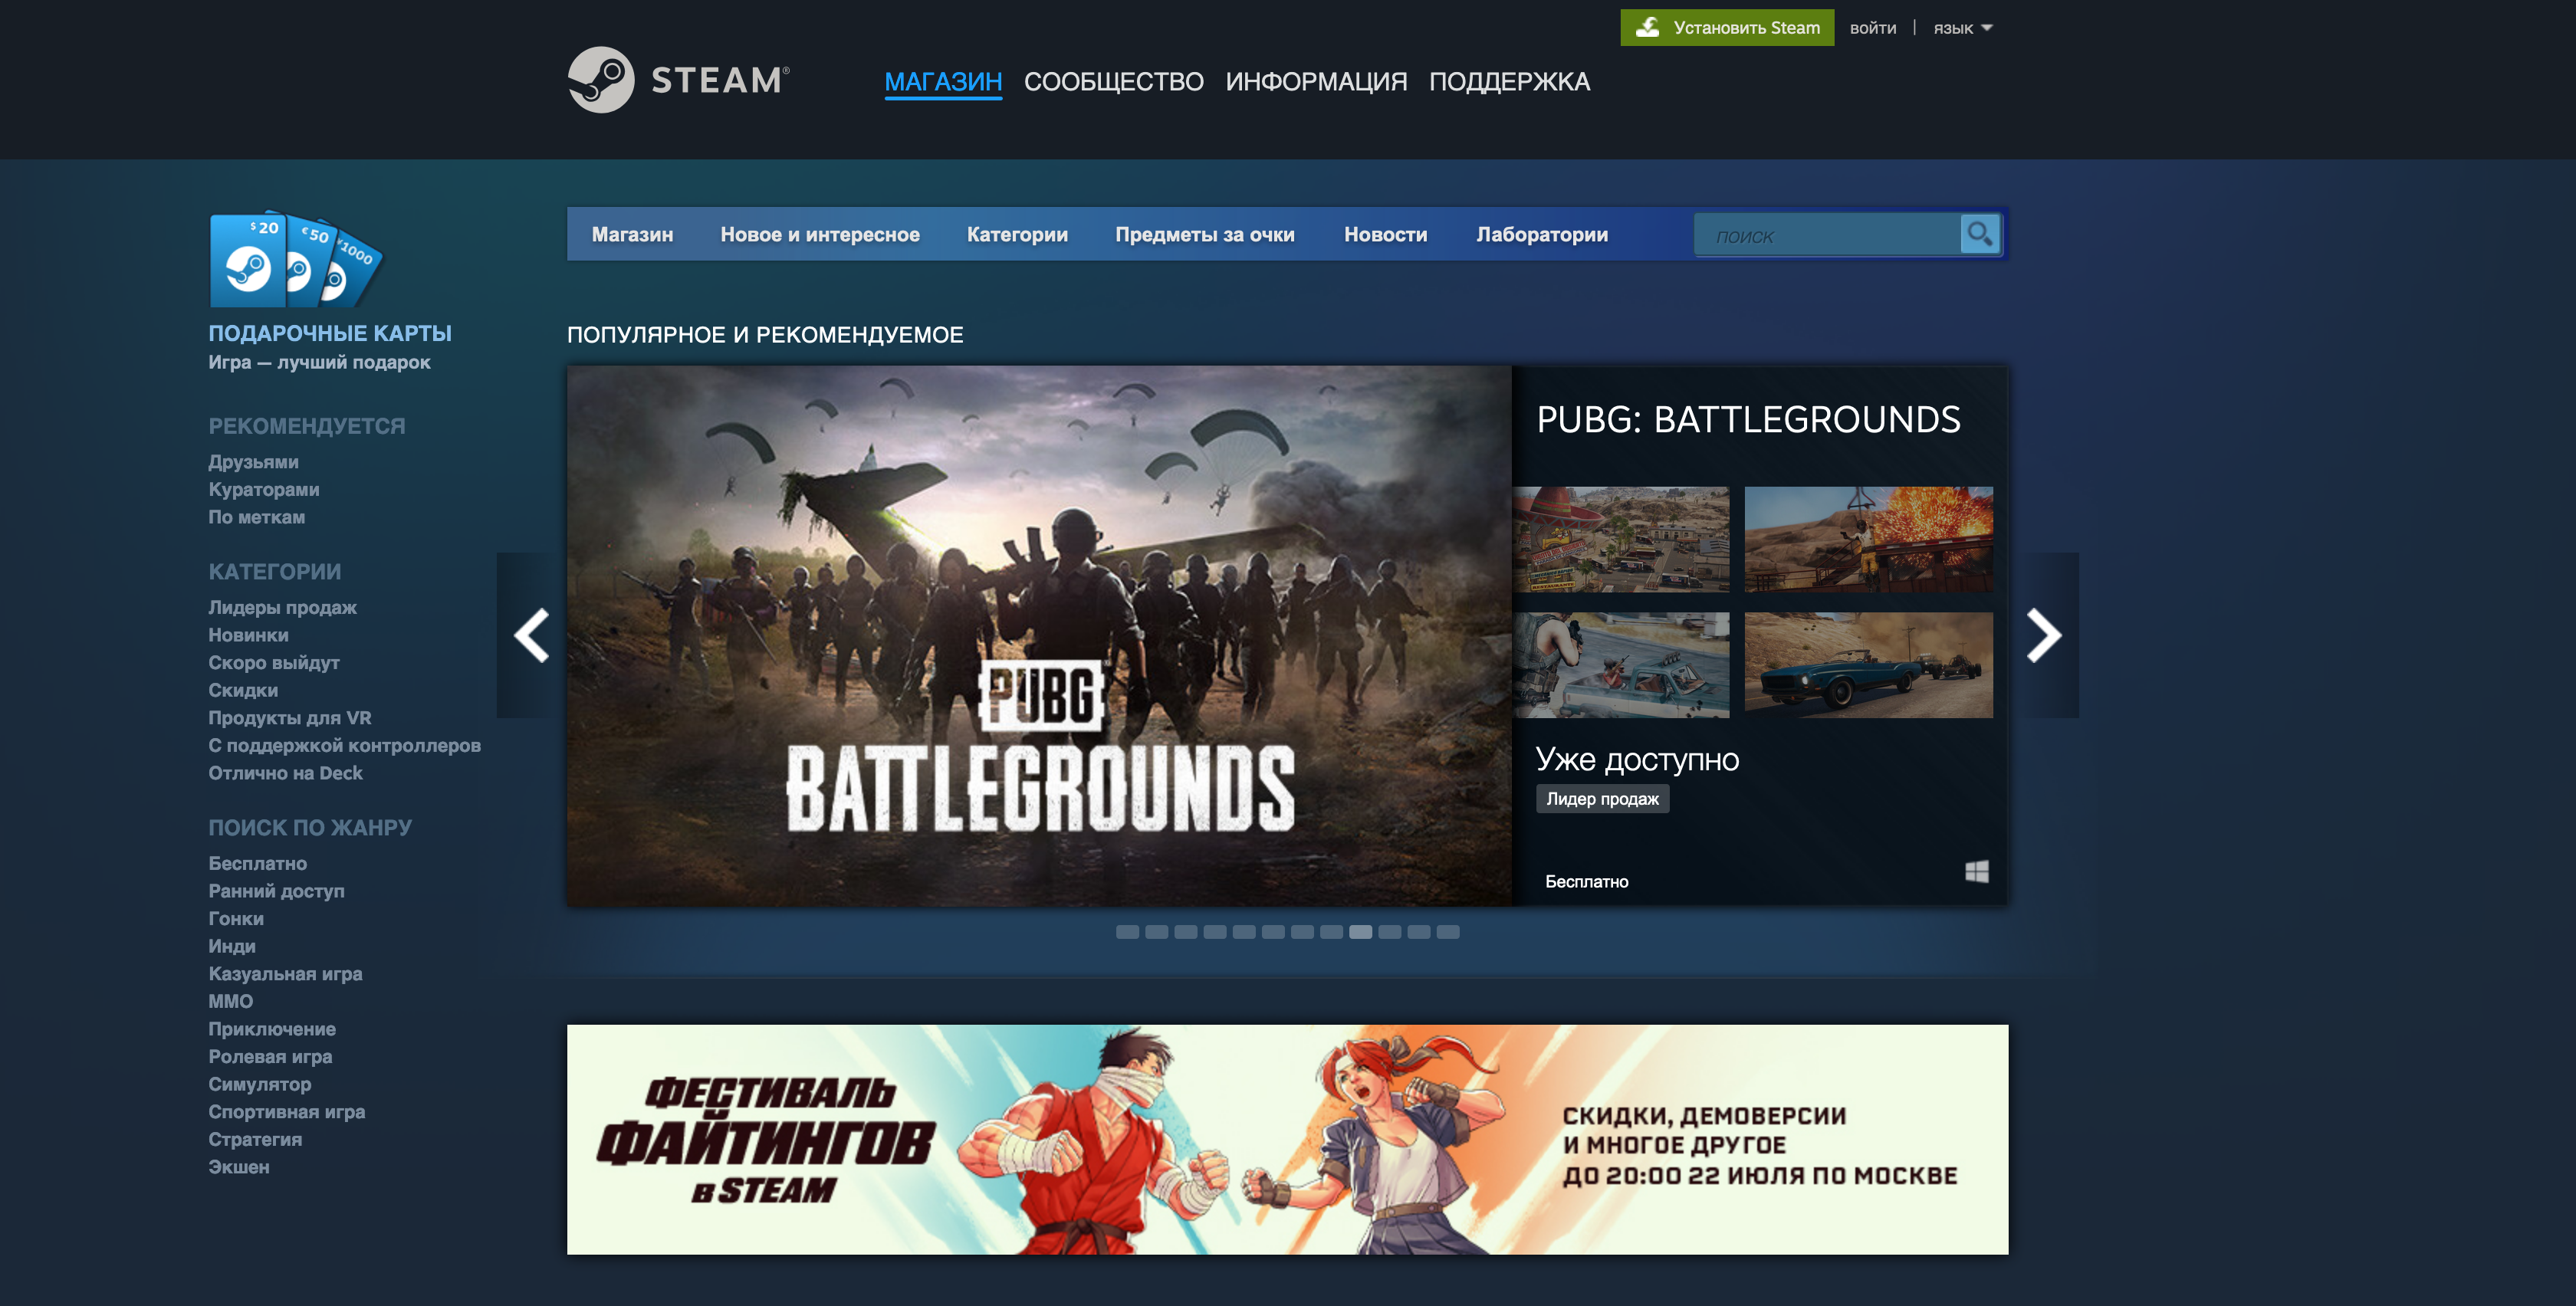The image size is (2576, 1306).
Task: Browse the Инди genre
Action: click(x=232, y=946)
